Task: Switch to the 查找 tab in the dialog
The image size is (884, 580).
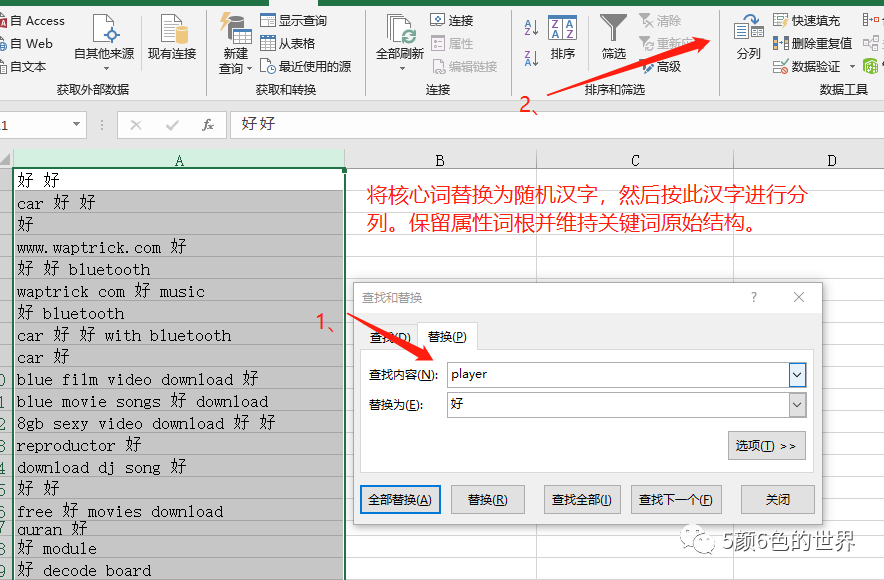Action: click(x=388, y=337)
